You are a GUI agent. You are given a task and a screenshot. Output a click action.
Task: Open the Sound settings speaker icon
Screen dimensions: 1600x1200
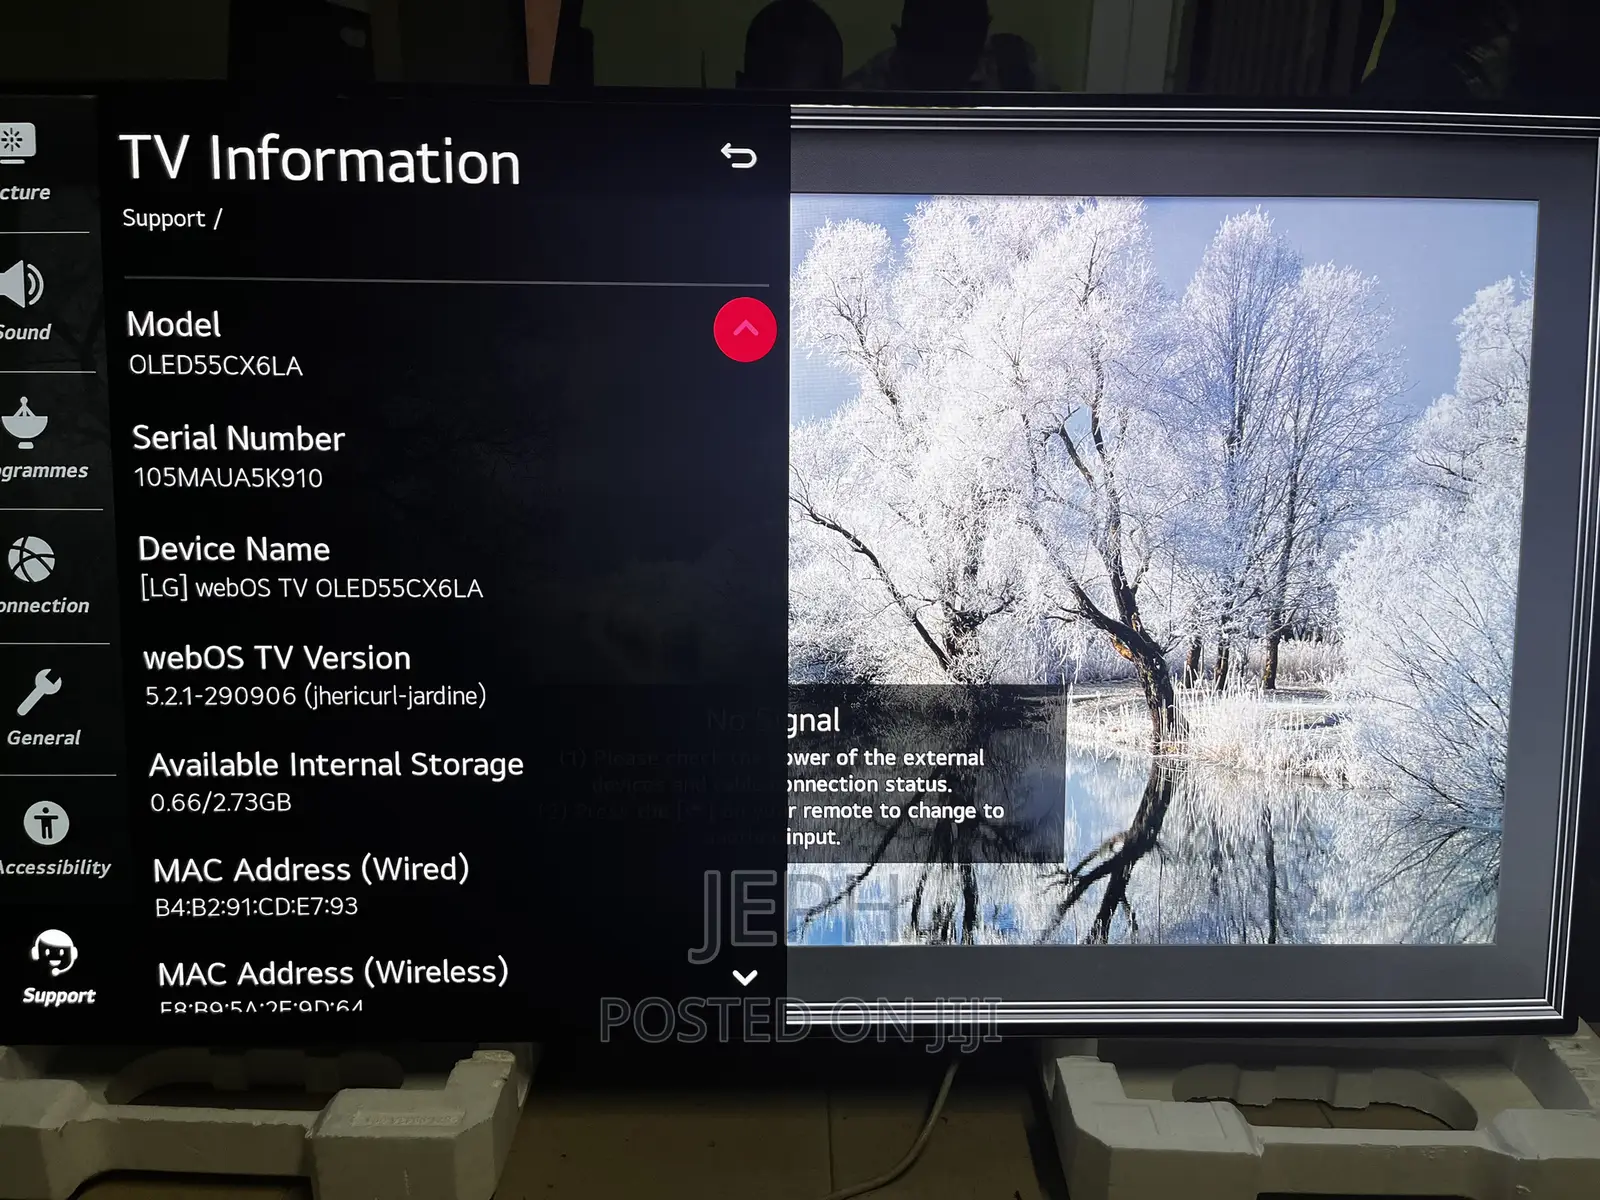[20, 285]
